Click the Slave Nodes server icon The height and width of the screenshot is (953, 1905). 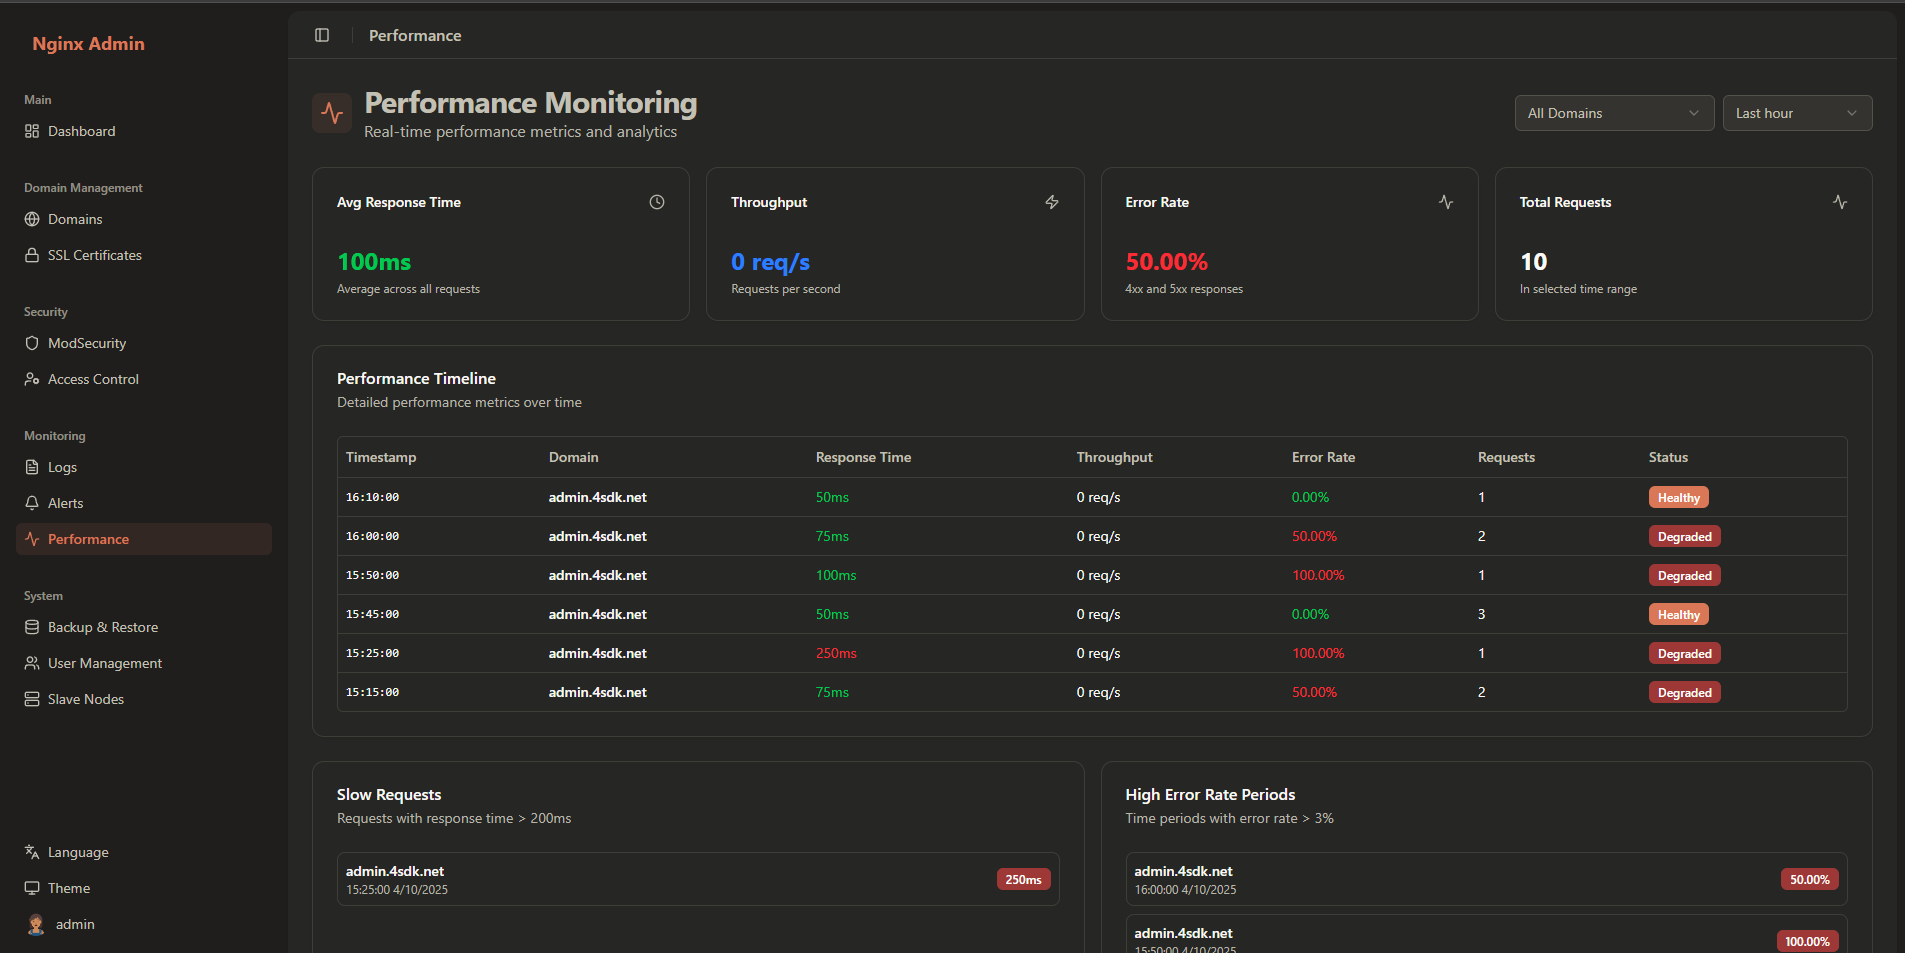(x=32, y=699)
